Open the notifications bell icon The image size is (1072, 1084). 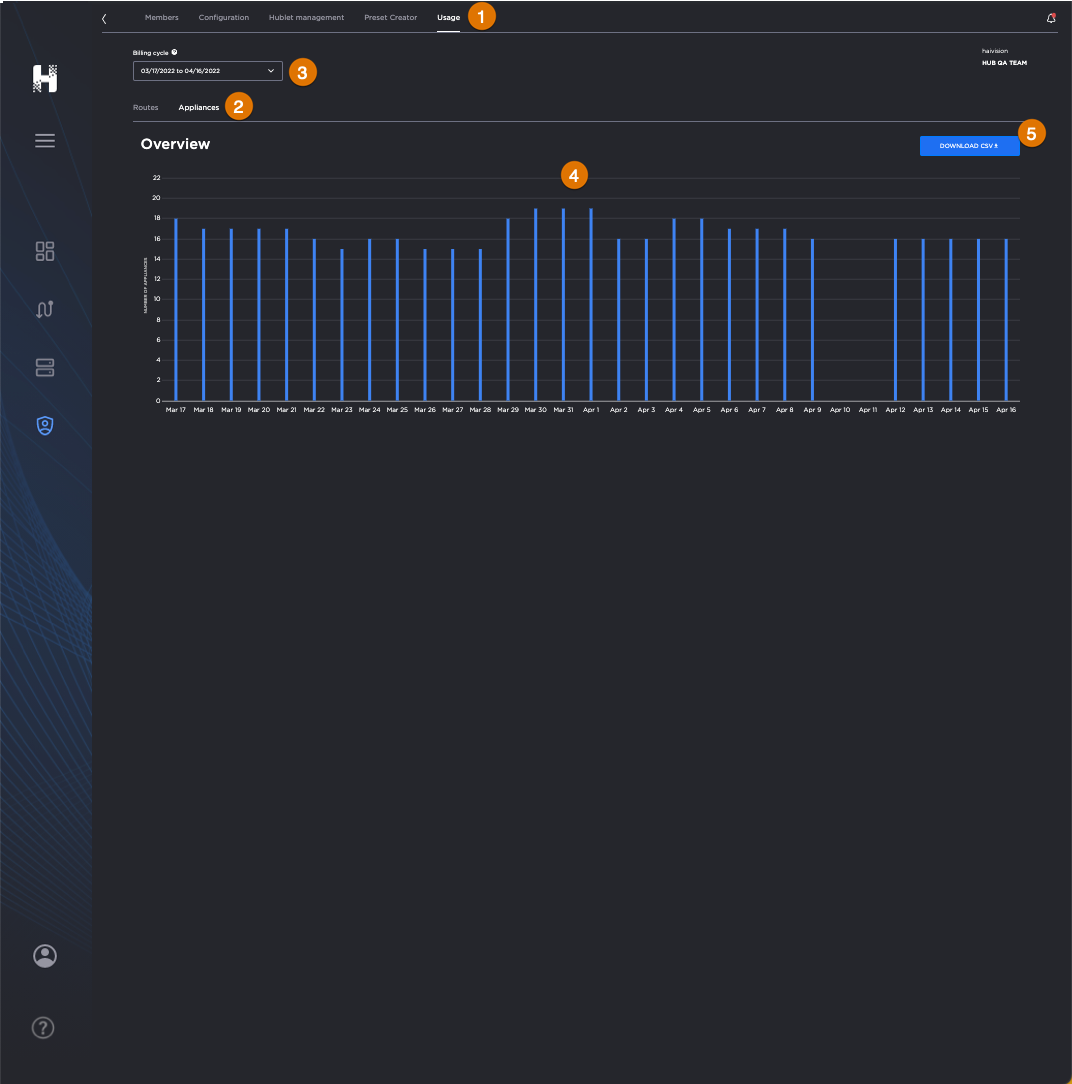[1050, 17]
